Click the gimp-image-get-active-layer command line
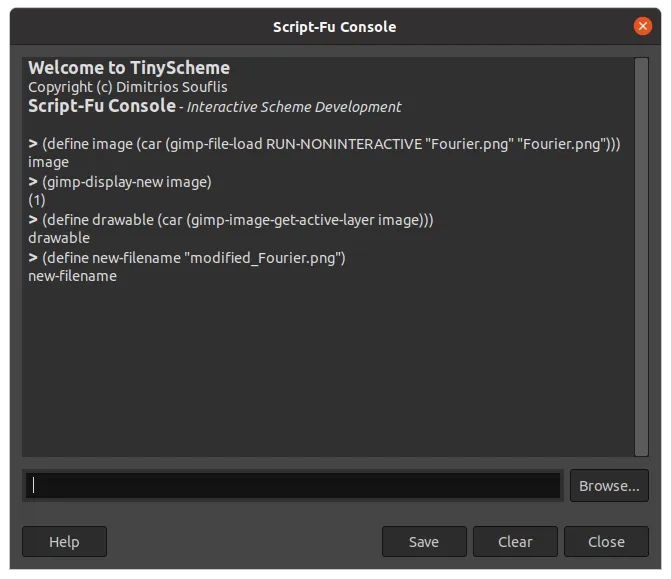This screenshot has width=671, height=579. 231,220
